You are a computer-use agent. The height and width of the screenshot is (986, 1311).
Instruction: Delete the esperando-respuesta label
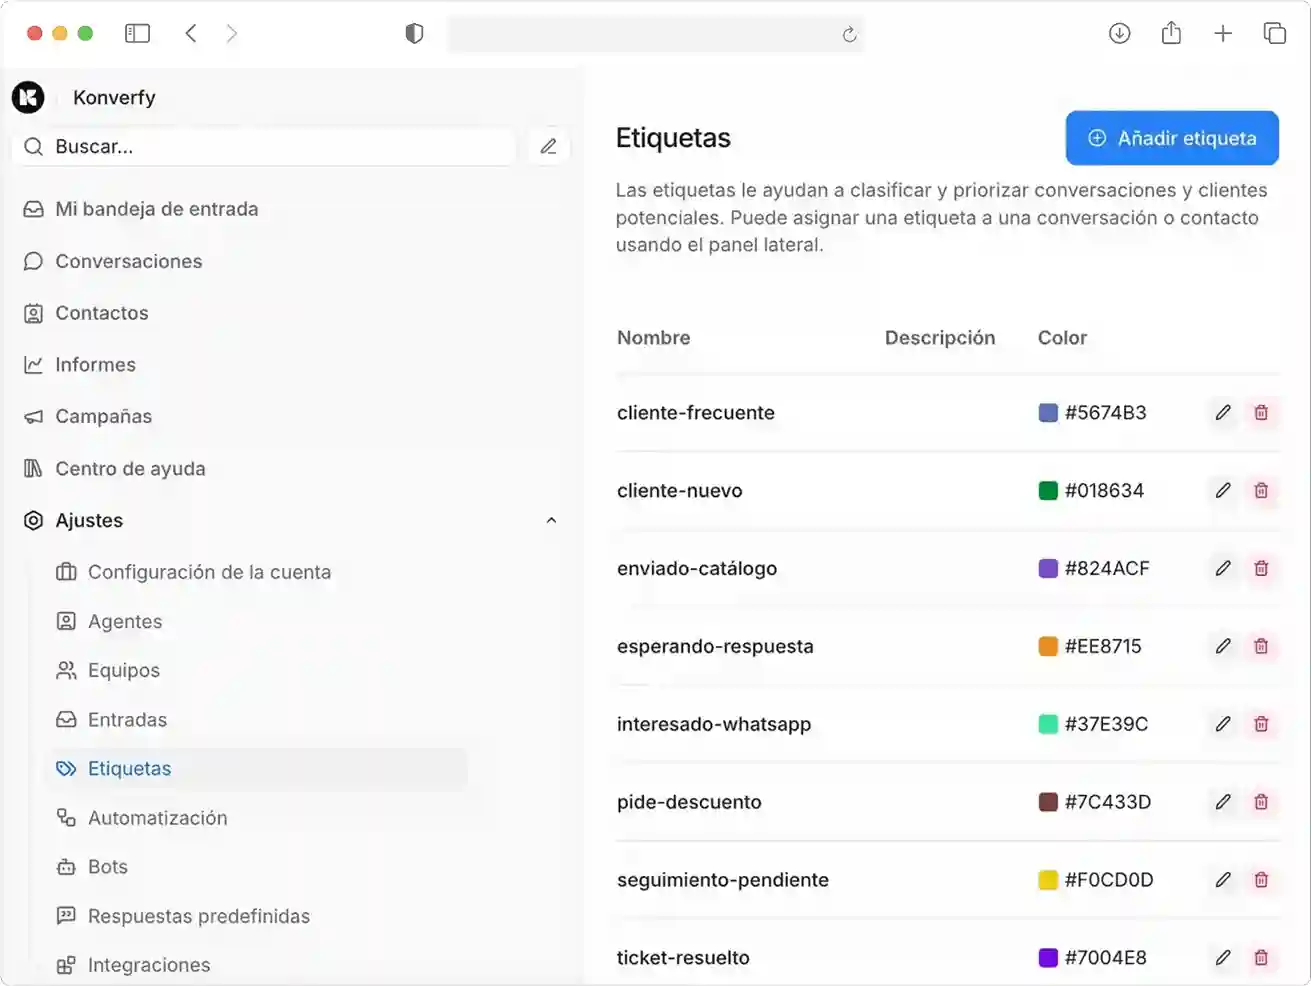coord(1261,646)
